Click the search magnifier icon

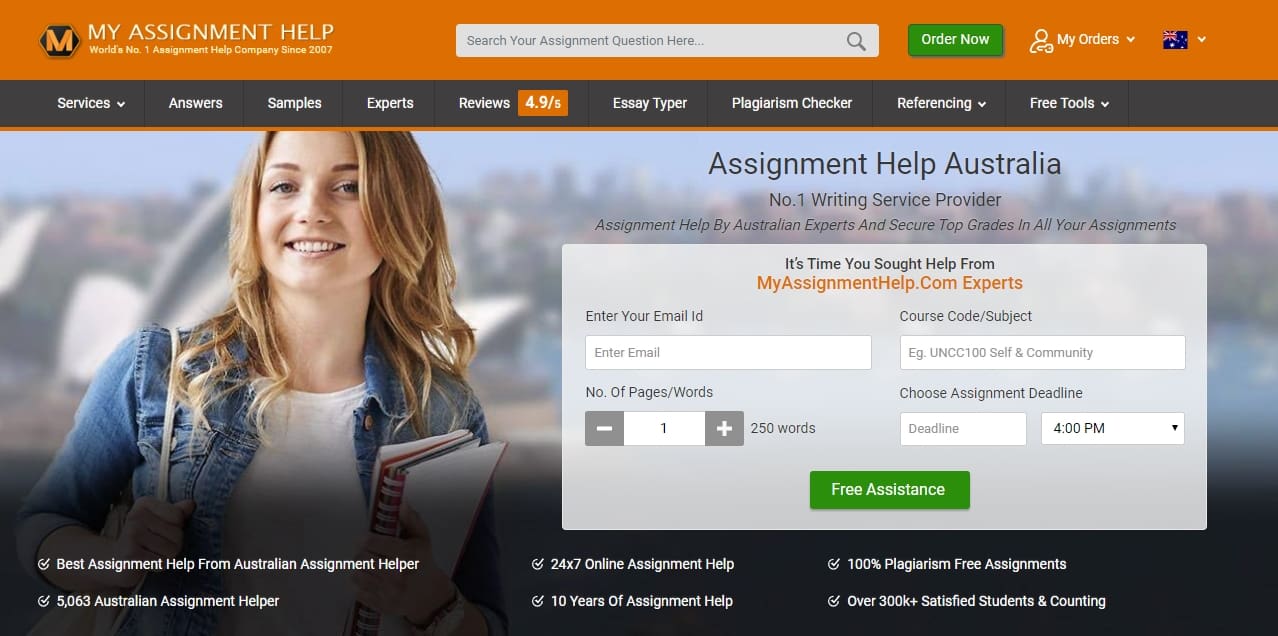856,41
